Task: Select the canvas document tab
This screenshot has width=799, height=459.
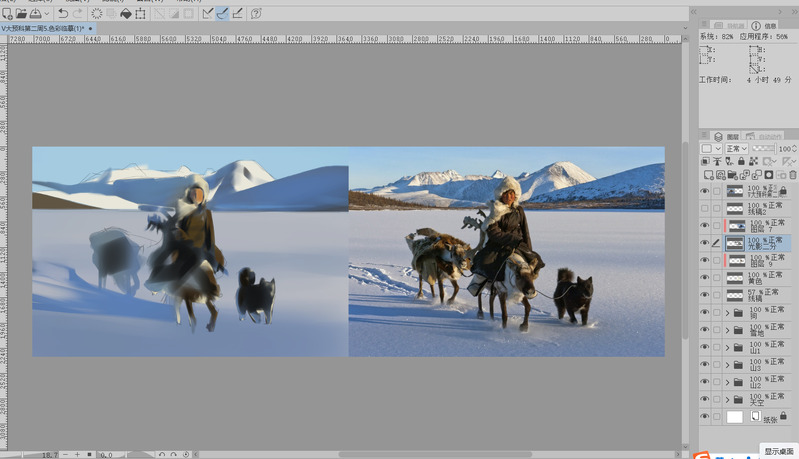Action: [x=47, y=29]
